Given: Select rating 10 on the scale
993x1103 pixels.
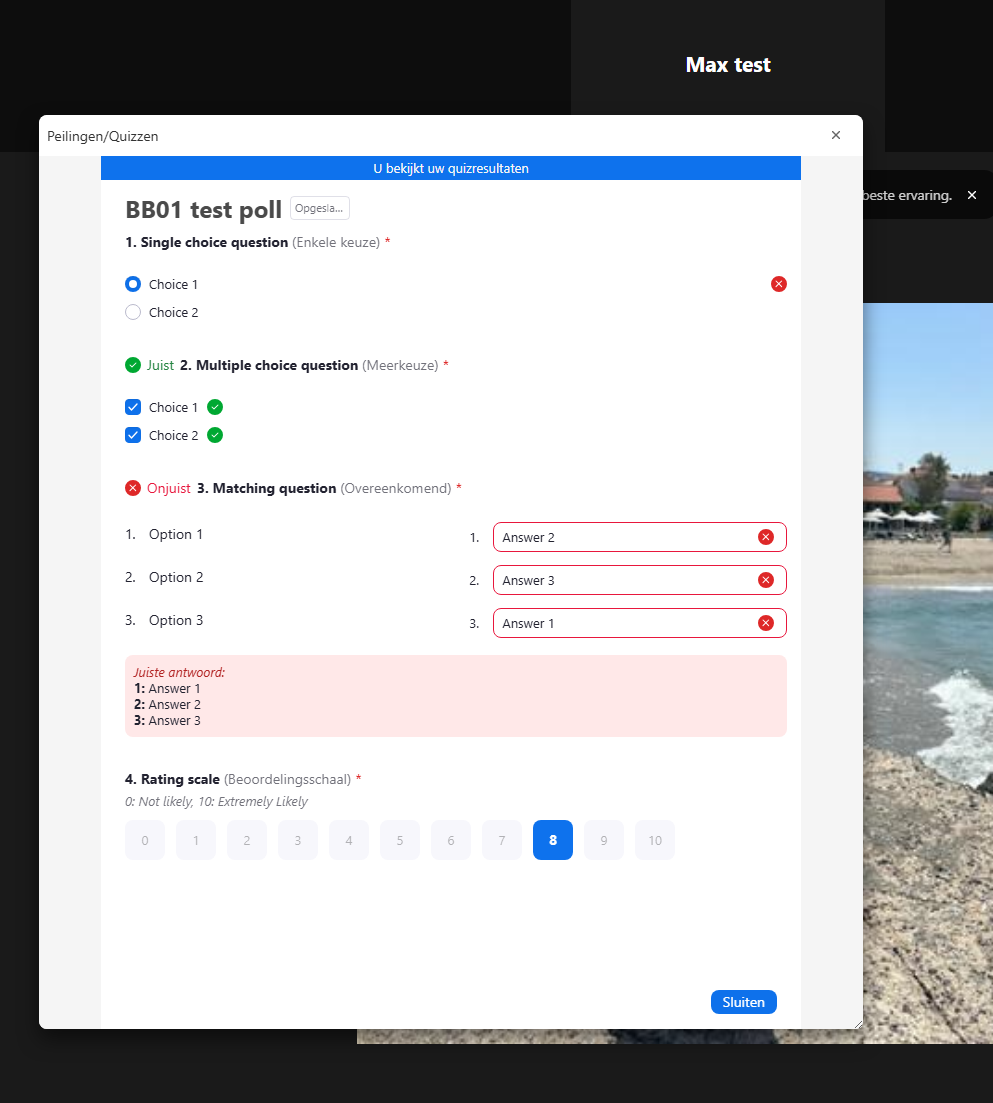Looking at the screenshot, I should pos(655,840).
